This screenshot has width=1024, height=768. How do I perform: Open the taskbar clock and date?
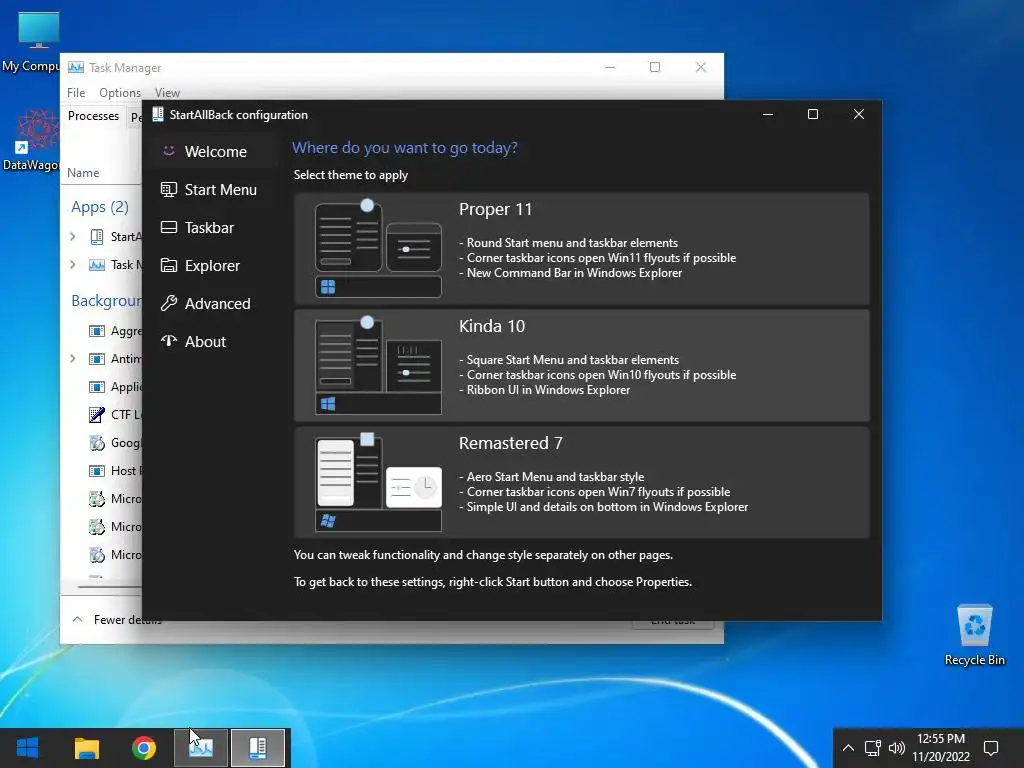pyautogui.click(x=941, y=748)
